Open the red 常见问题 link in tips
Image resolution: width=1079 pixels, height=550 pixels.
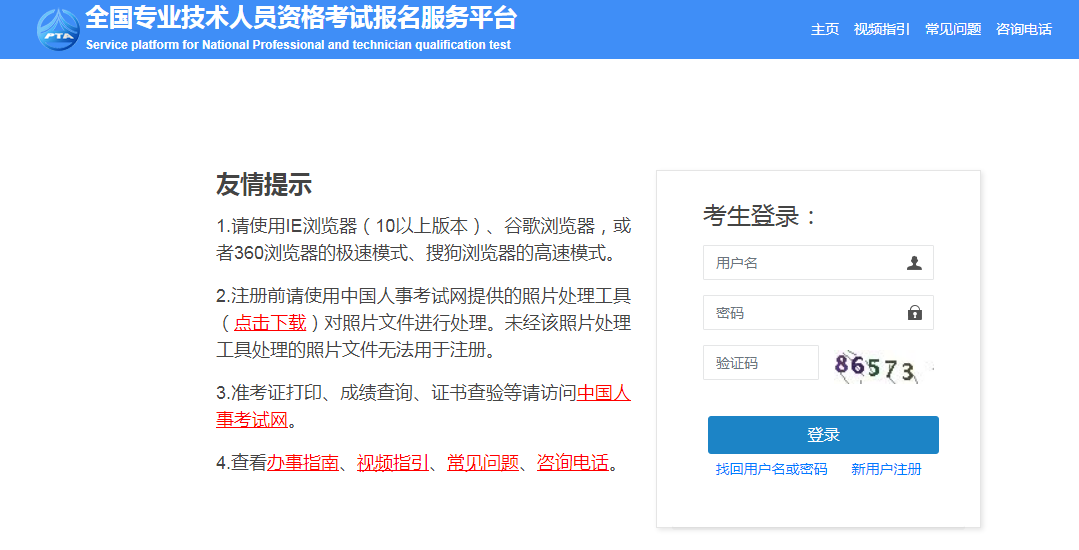coord(483,463)
